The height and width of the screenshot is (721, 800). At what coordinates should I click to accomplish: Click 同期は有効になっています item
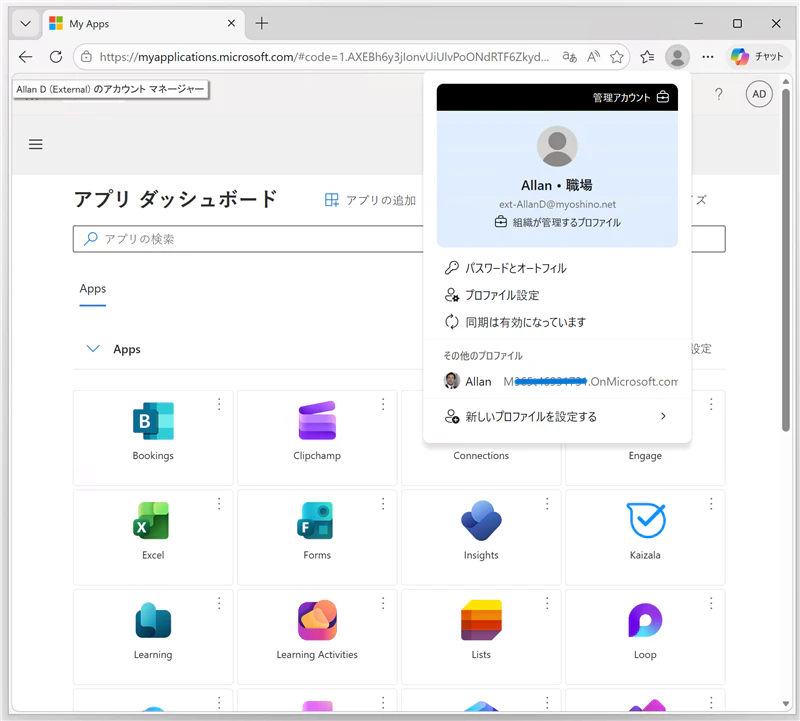557,322
